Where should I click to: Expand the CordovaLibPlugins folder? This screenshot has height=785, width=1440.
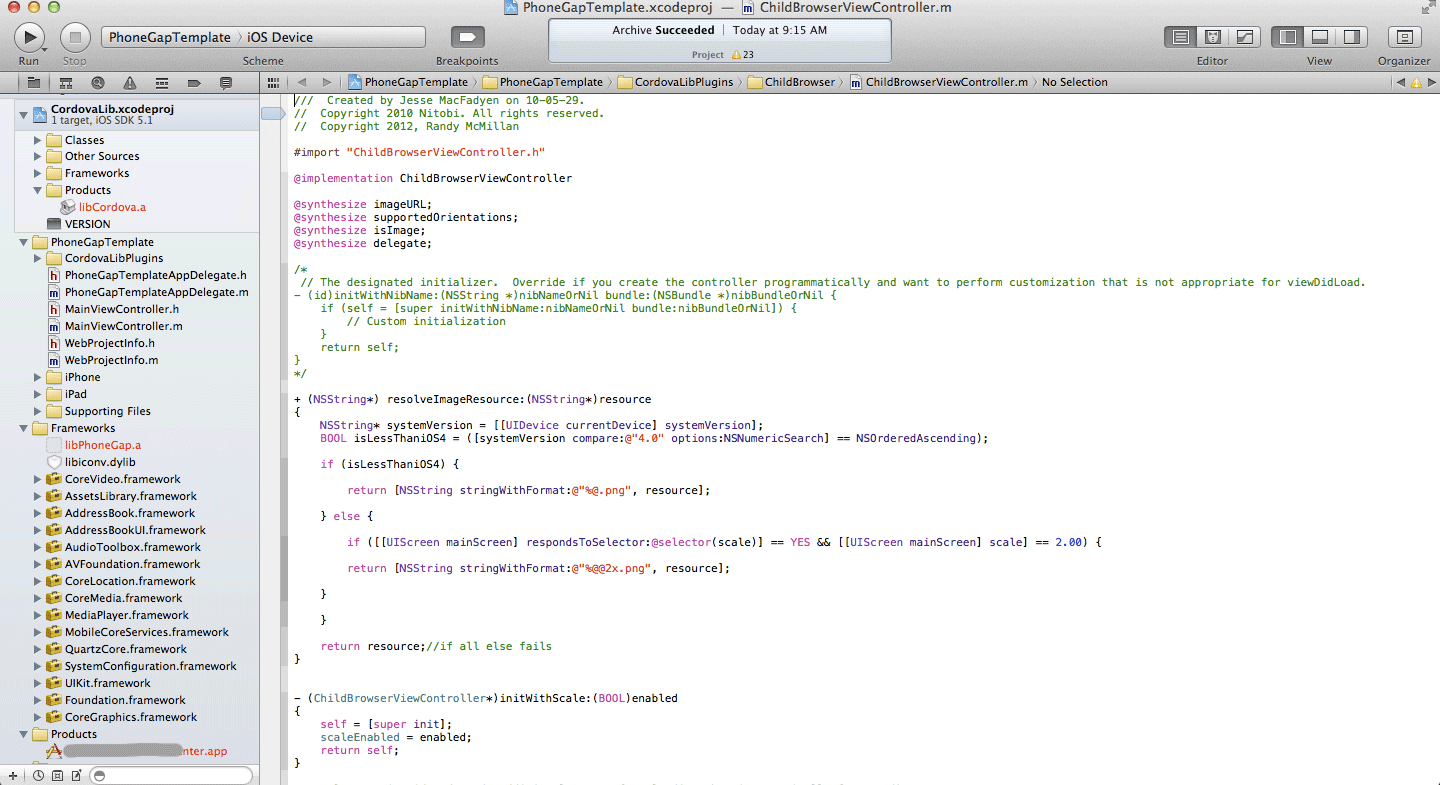[x=38, y=258]
